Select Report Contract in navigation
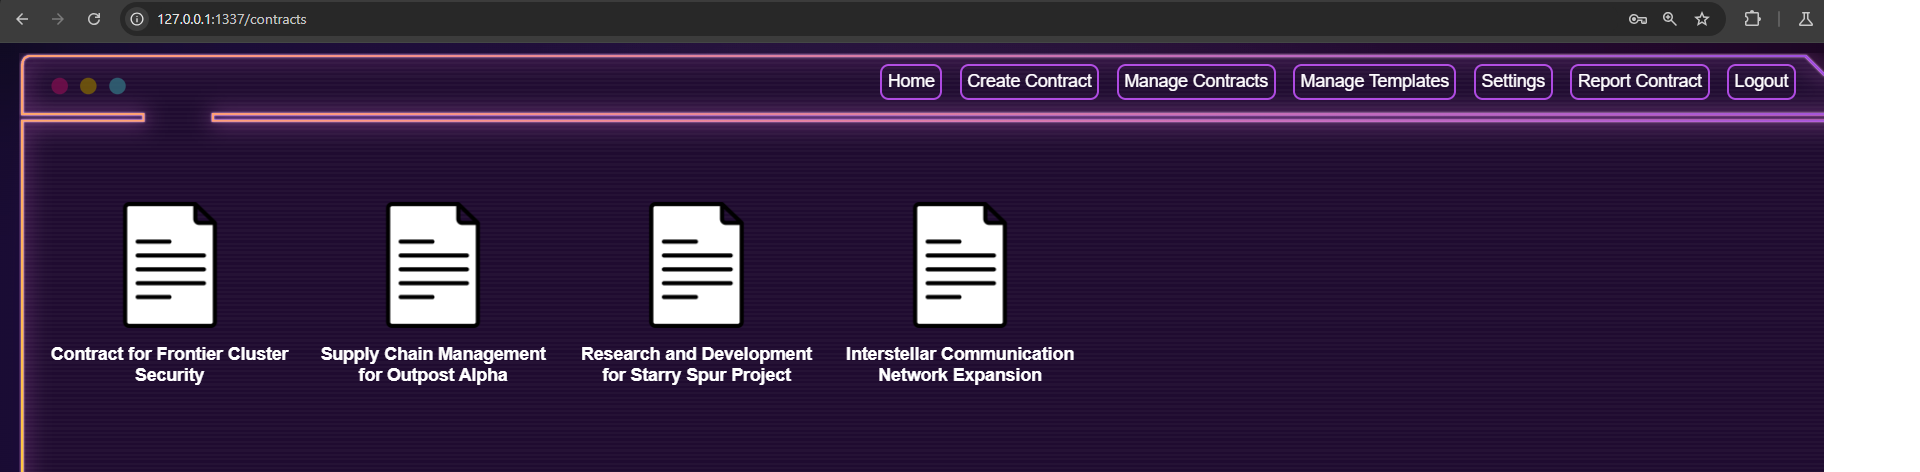Screen dimensions: 1920x472 point(1639,81)
